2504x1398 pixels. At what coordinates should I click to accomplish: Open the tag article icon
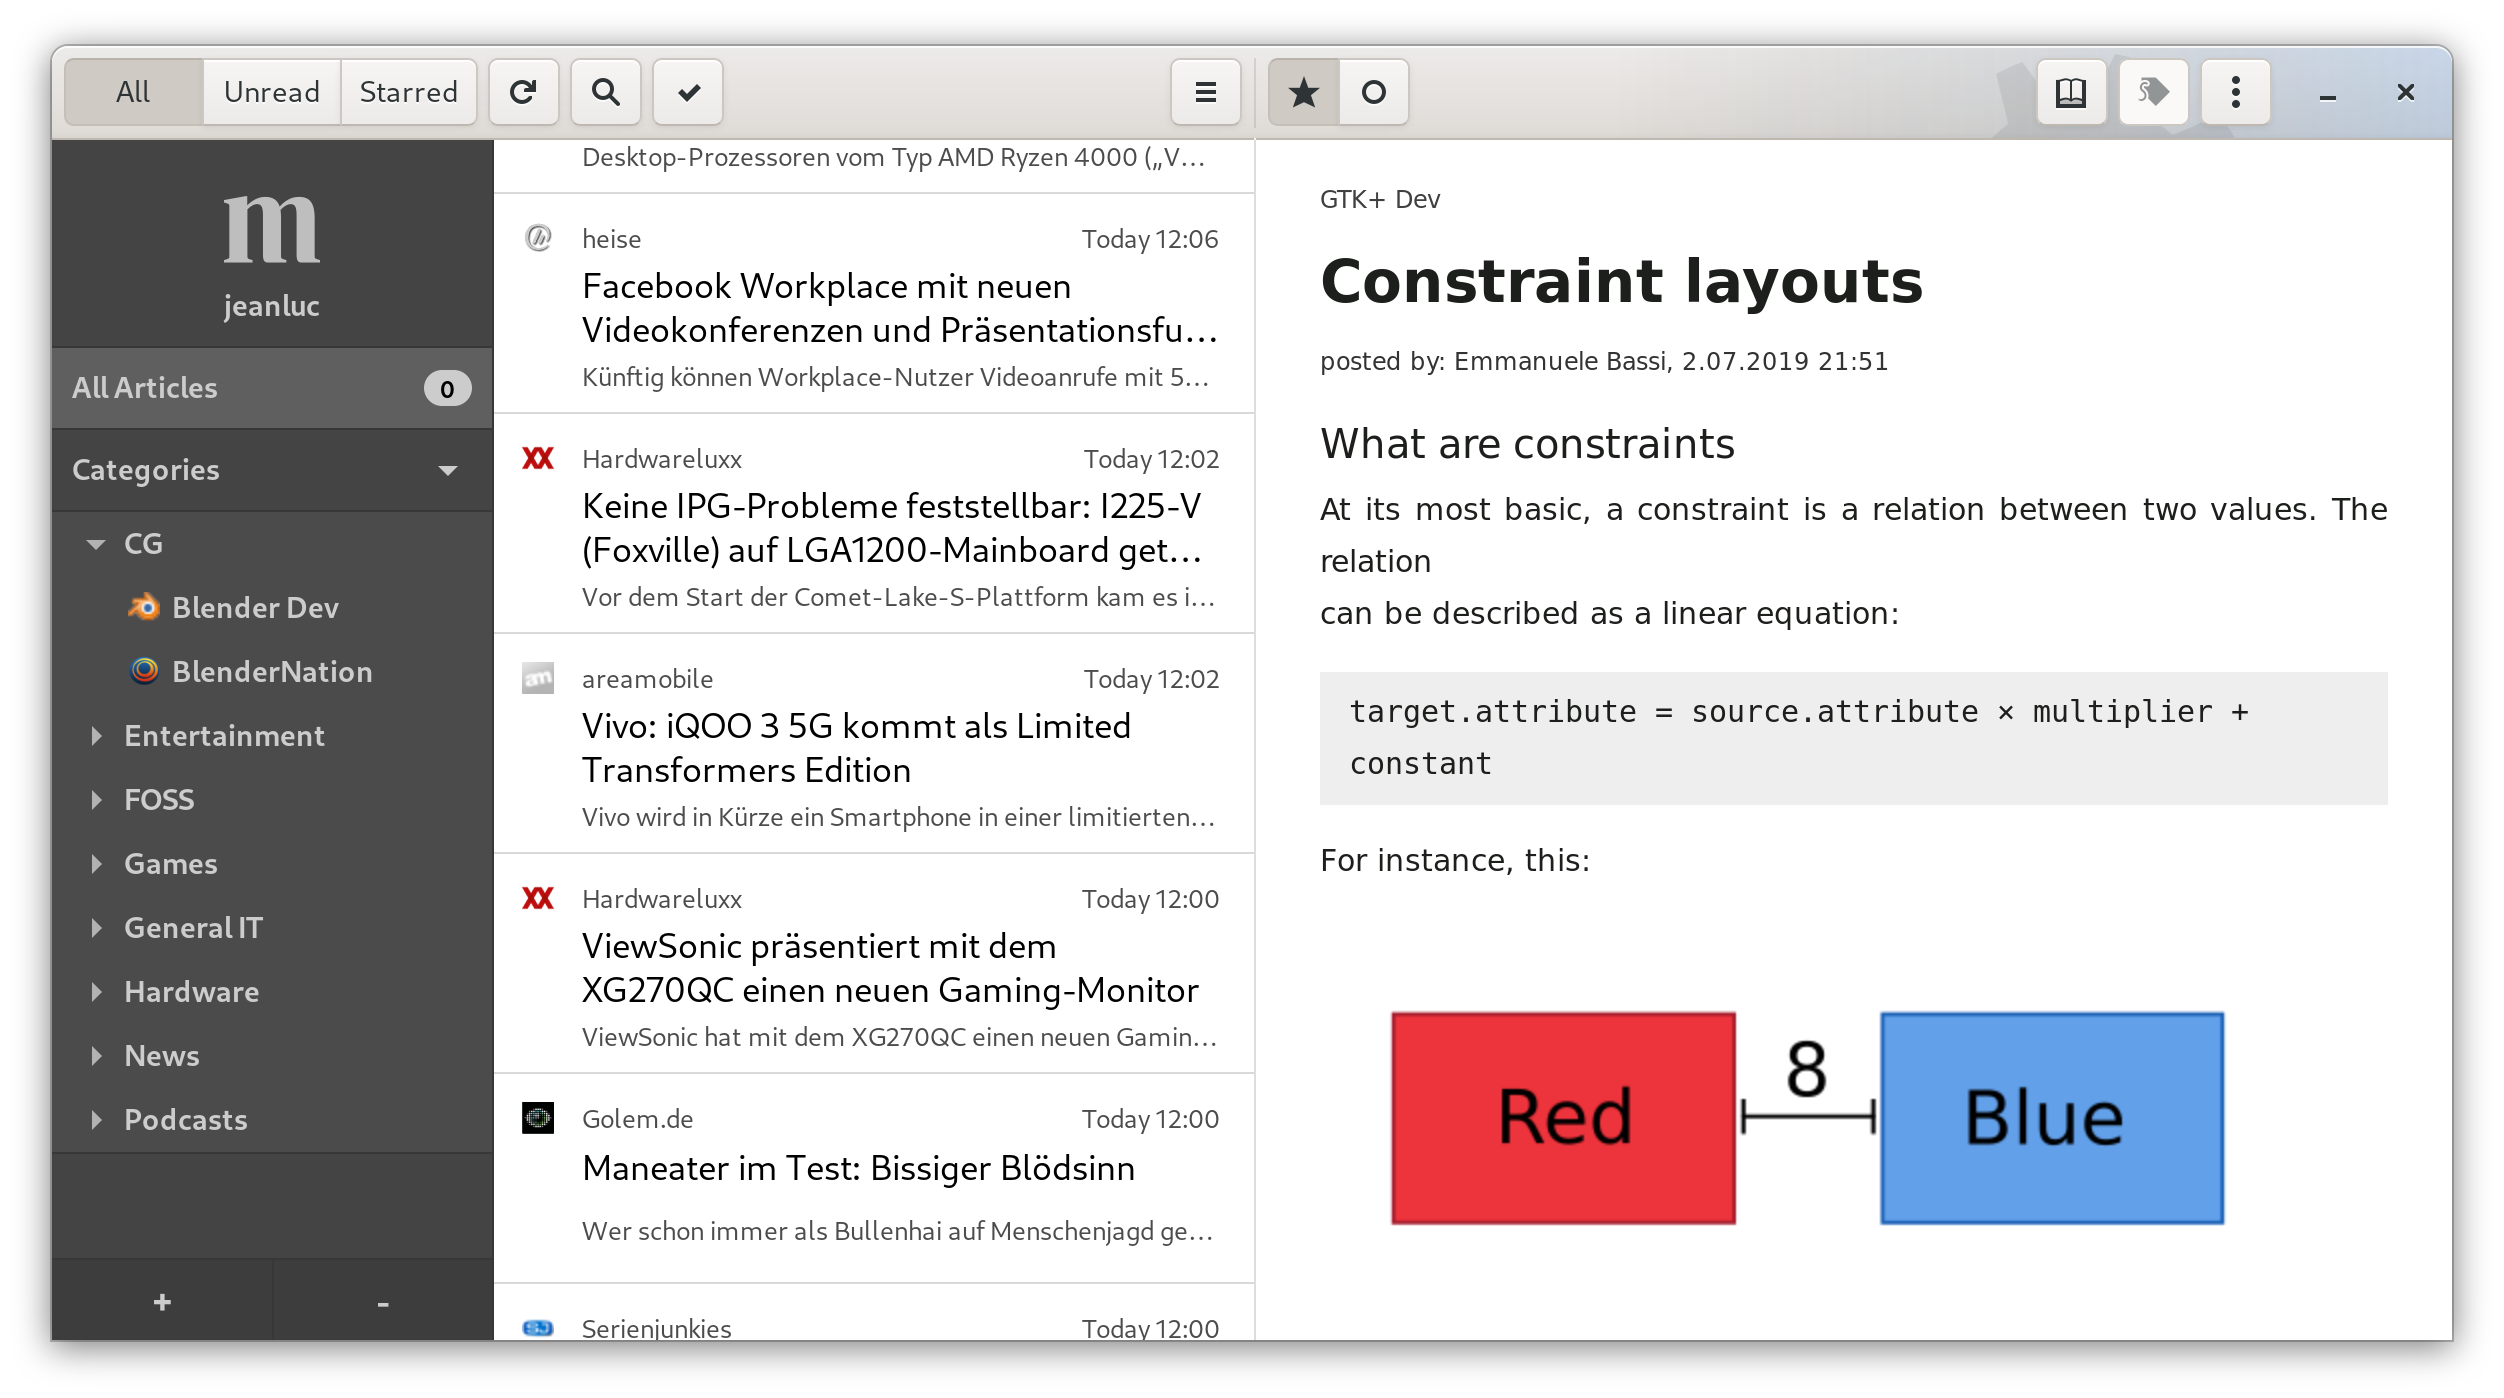2153,92
